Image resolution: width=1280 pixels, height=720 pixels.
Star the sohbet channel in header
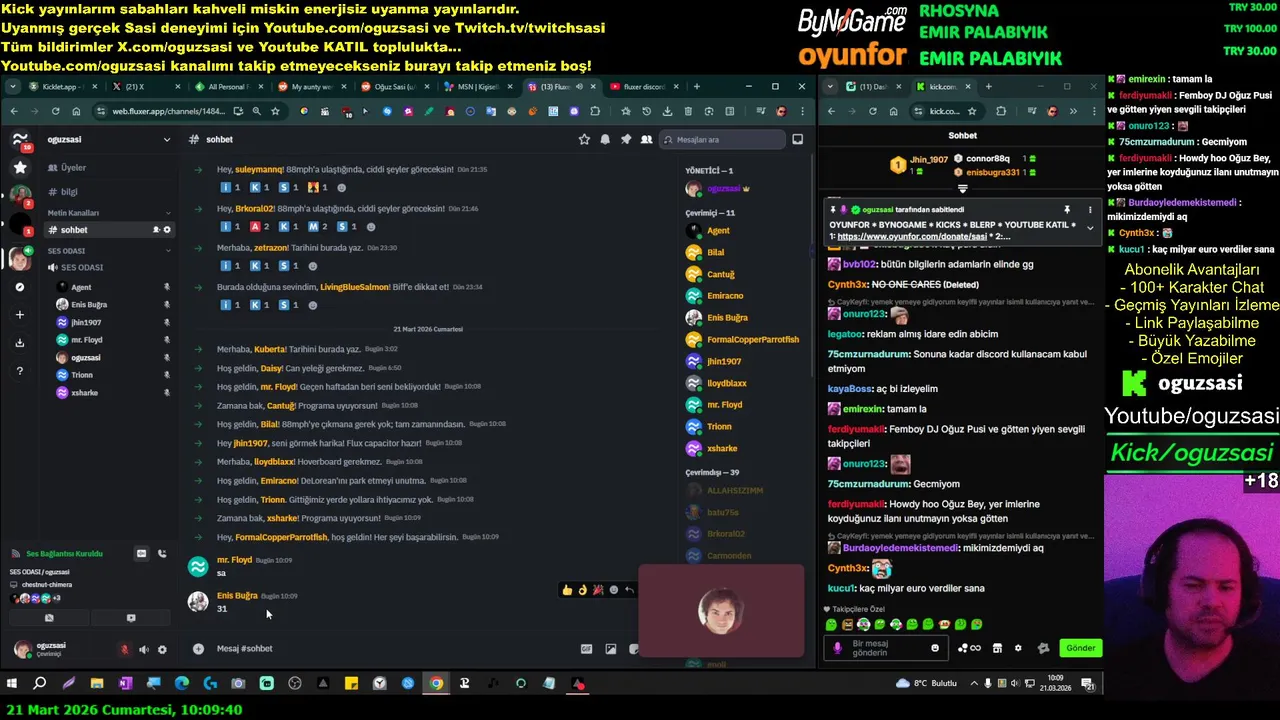click(584, 140)
